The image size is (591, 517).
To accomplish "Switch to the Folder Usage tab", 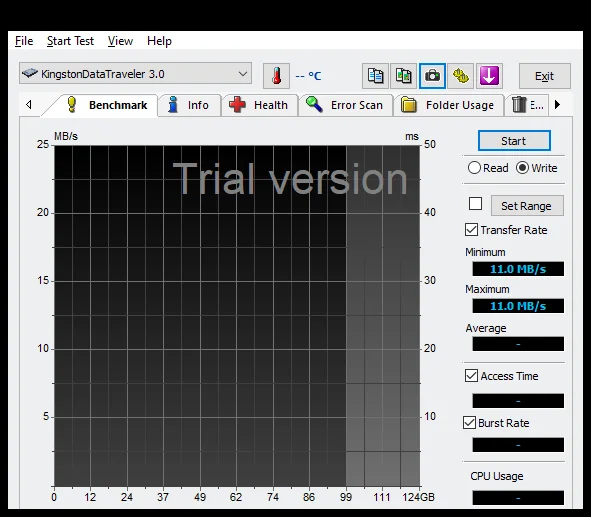I will [449, 105].
